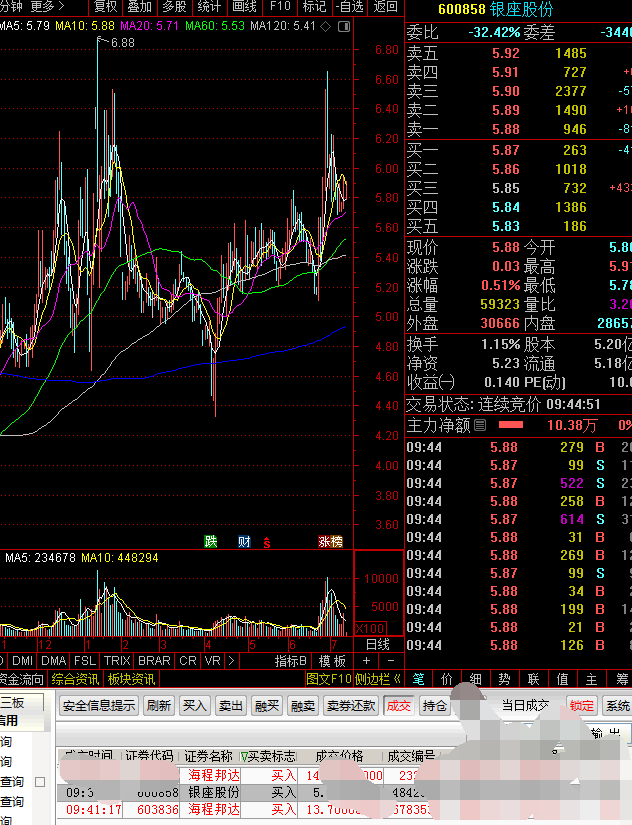
Task: Select the 603836 海程邦达 trade row
Action: pyautogui.click(x=253, y=810)
